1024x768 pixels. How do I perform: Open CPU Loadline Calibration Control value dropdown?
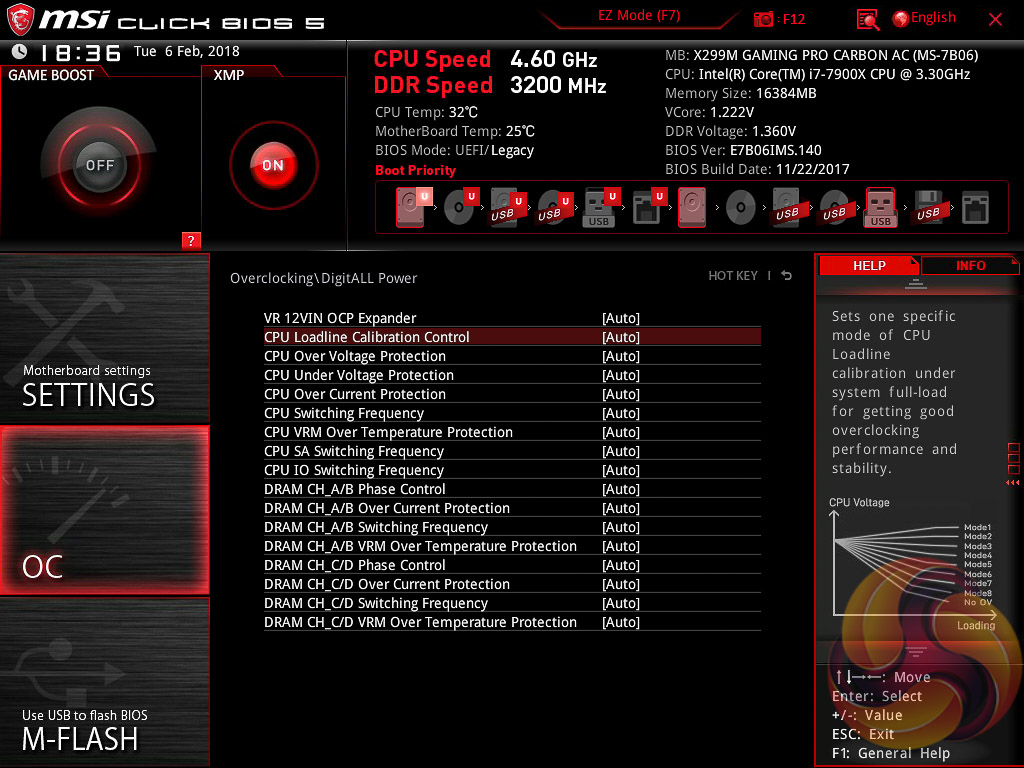coord(620,337)
